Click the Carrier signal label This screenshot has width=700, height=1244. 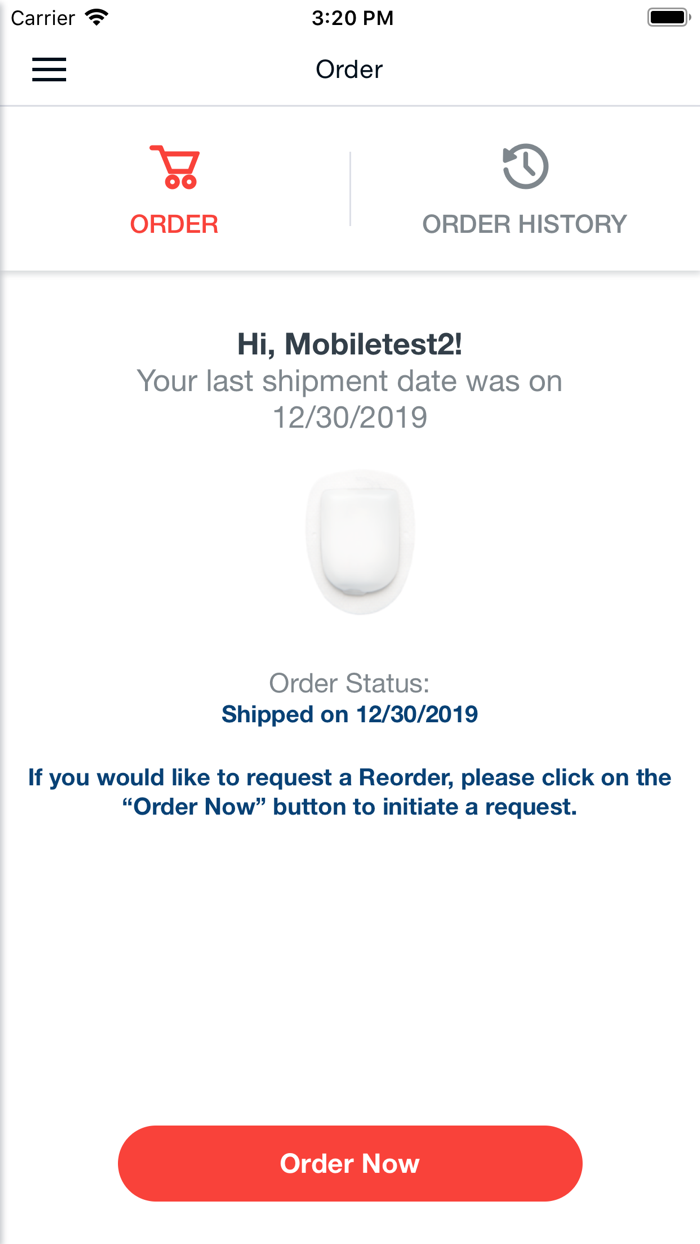click(x=38, y=16)
